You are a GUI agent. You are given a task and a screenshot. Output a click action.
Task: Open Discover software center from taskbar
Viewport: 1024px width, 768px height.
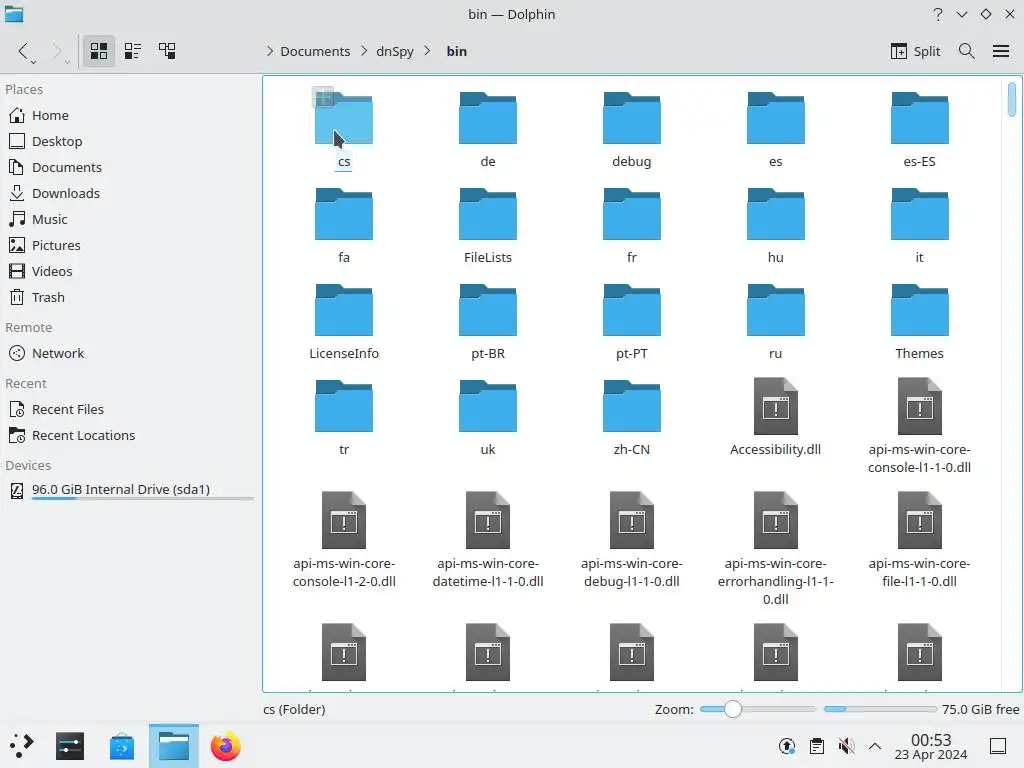pos(121,746)
